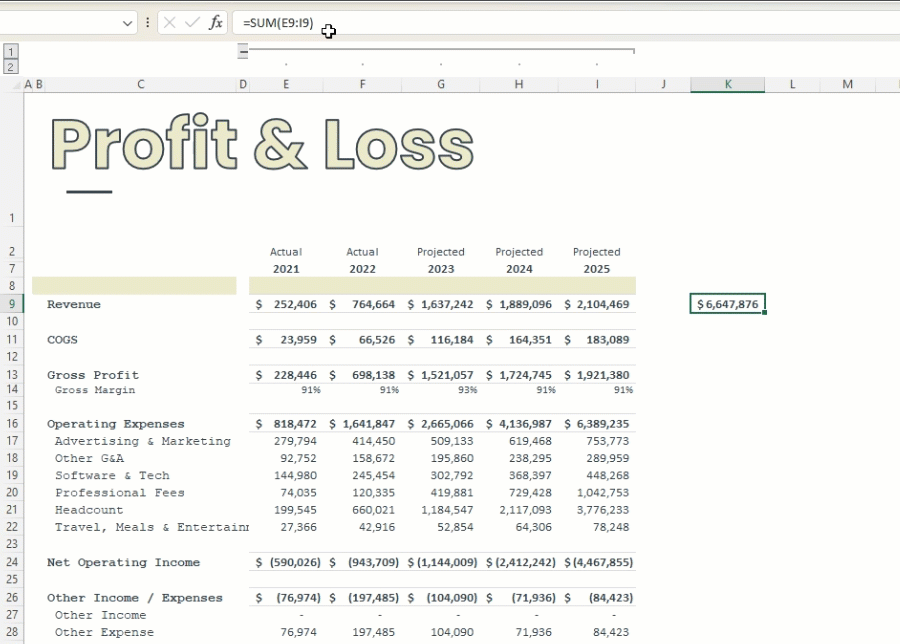The width and height of the screenshot is (900, 644).
Task: Click 2022 other expense value 197,485
Action: pos(374,633)
